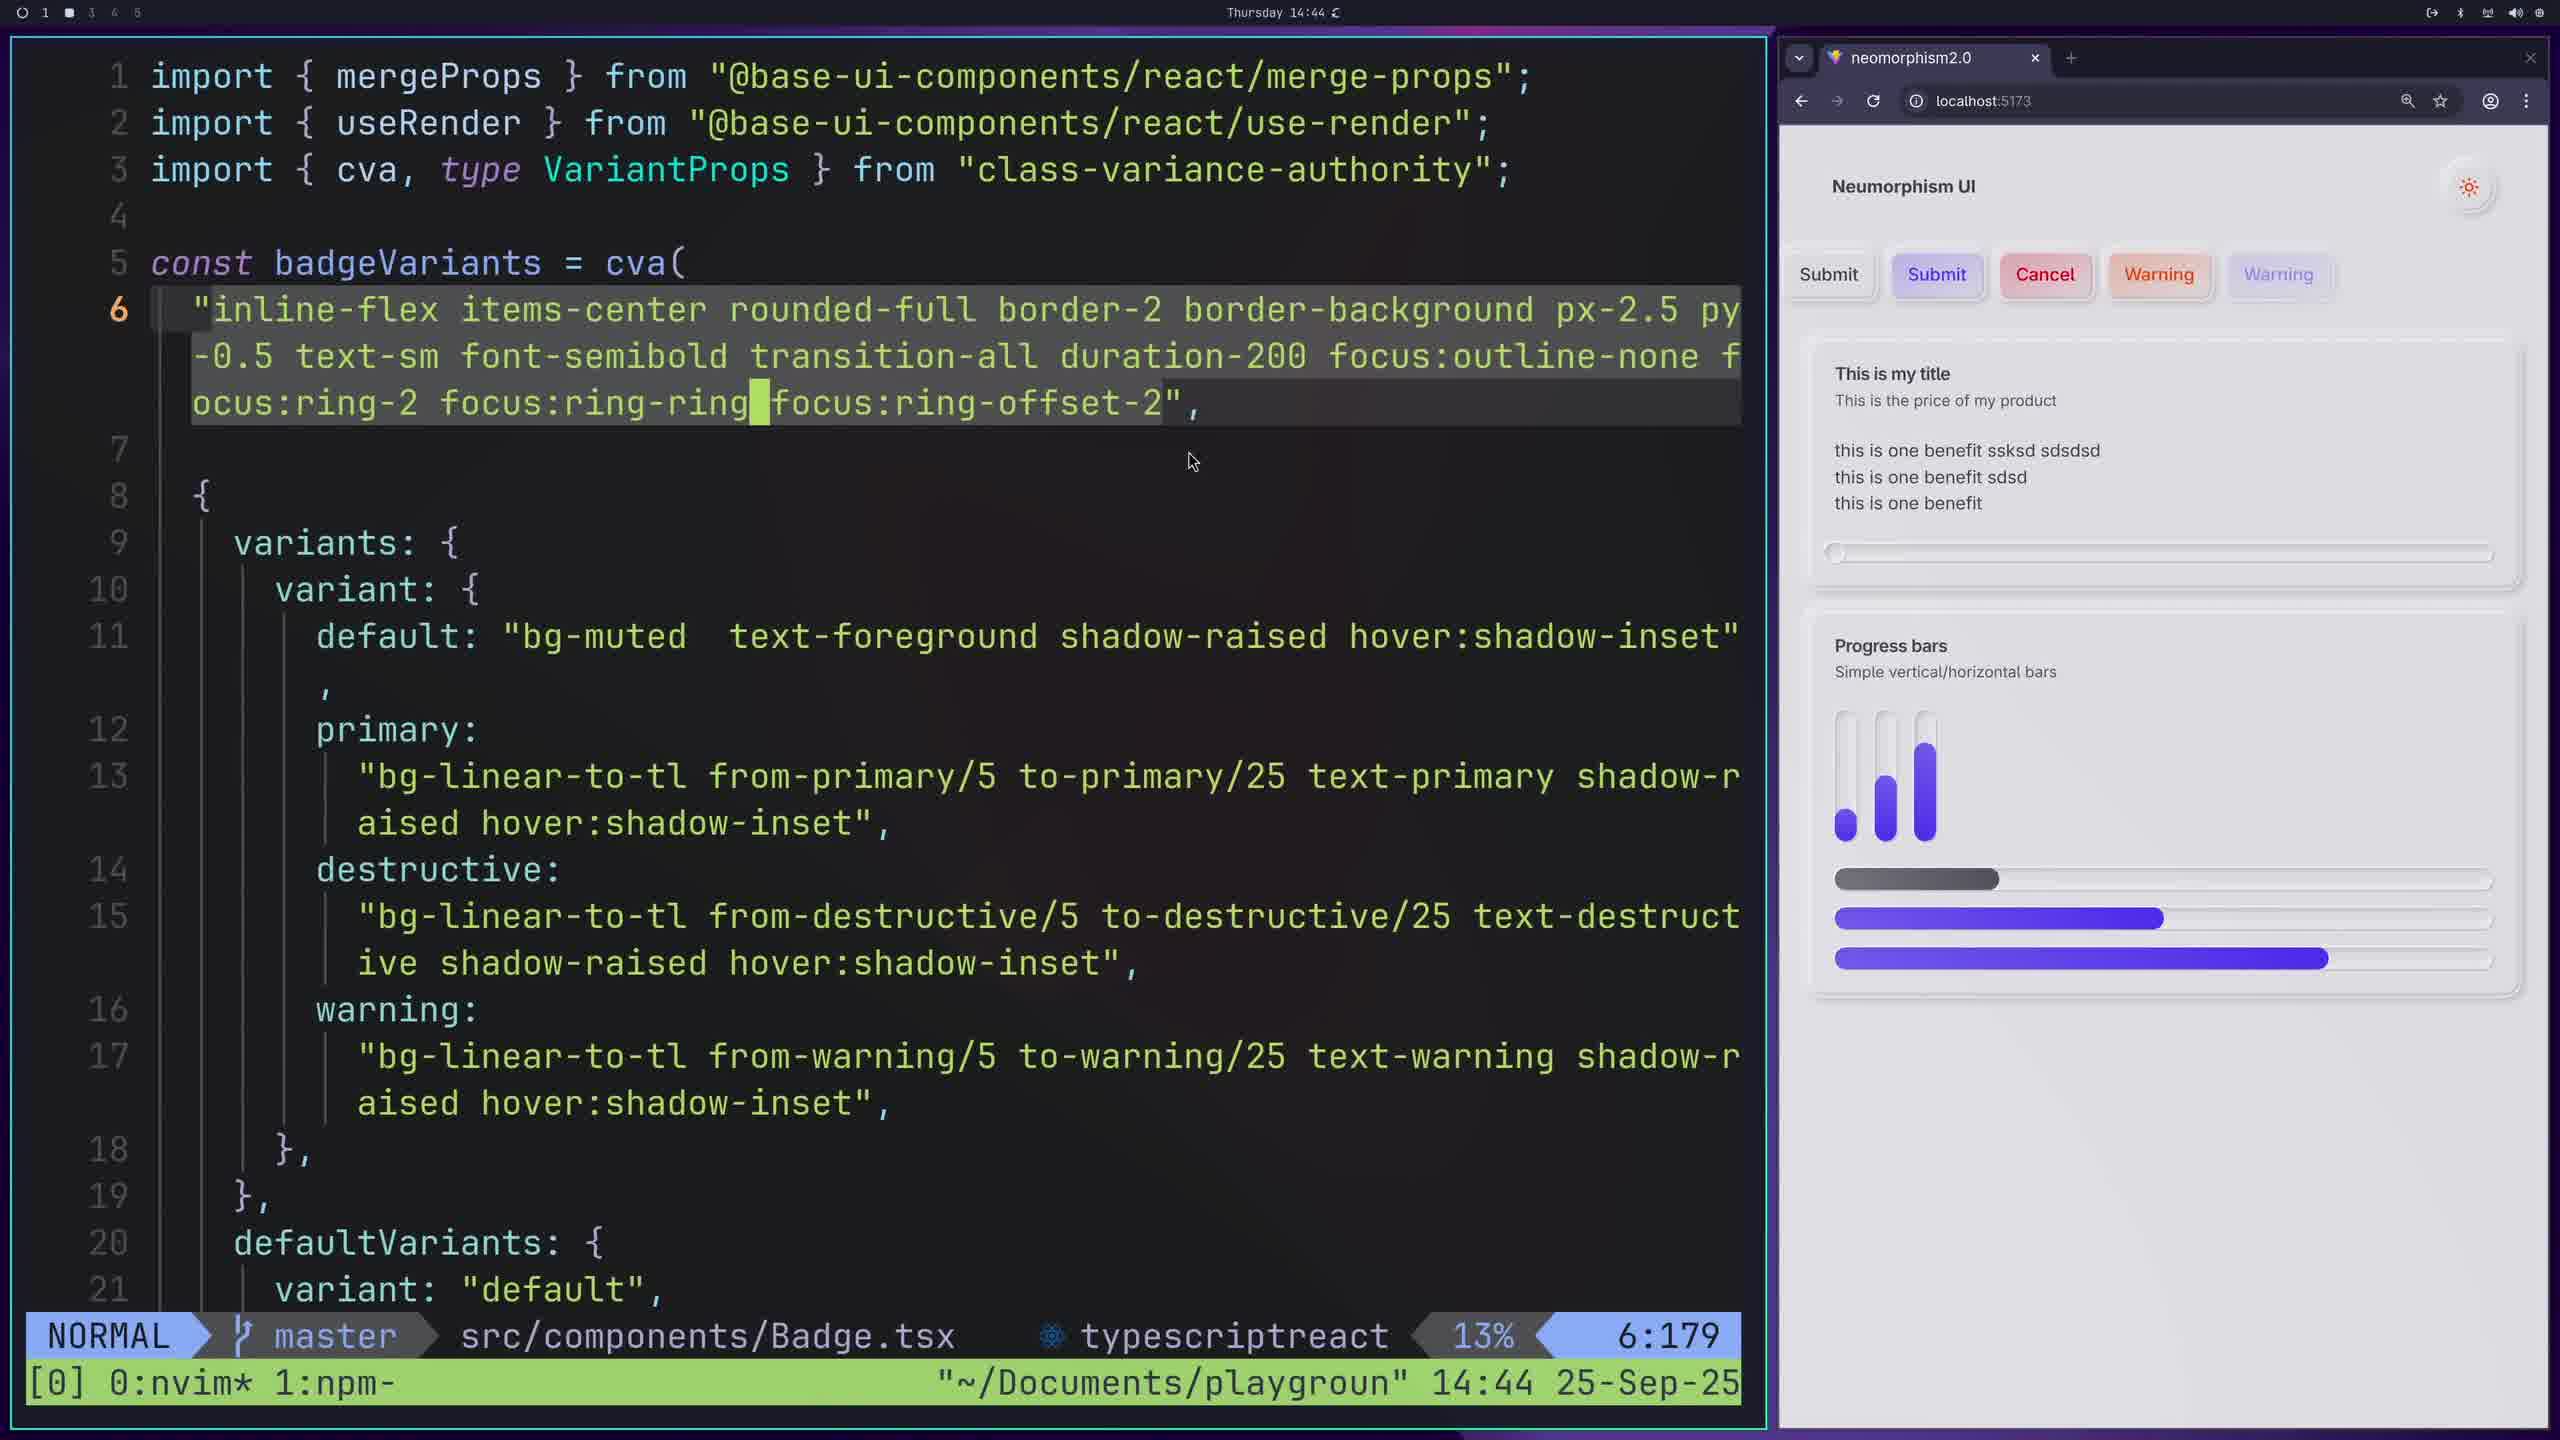Open the browser three-dots menu
Viewport: 2560px width, 1440px height.
point(2526,101)
